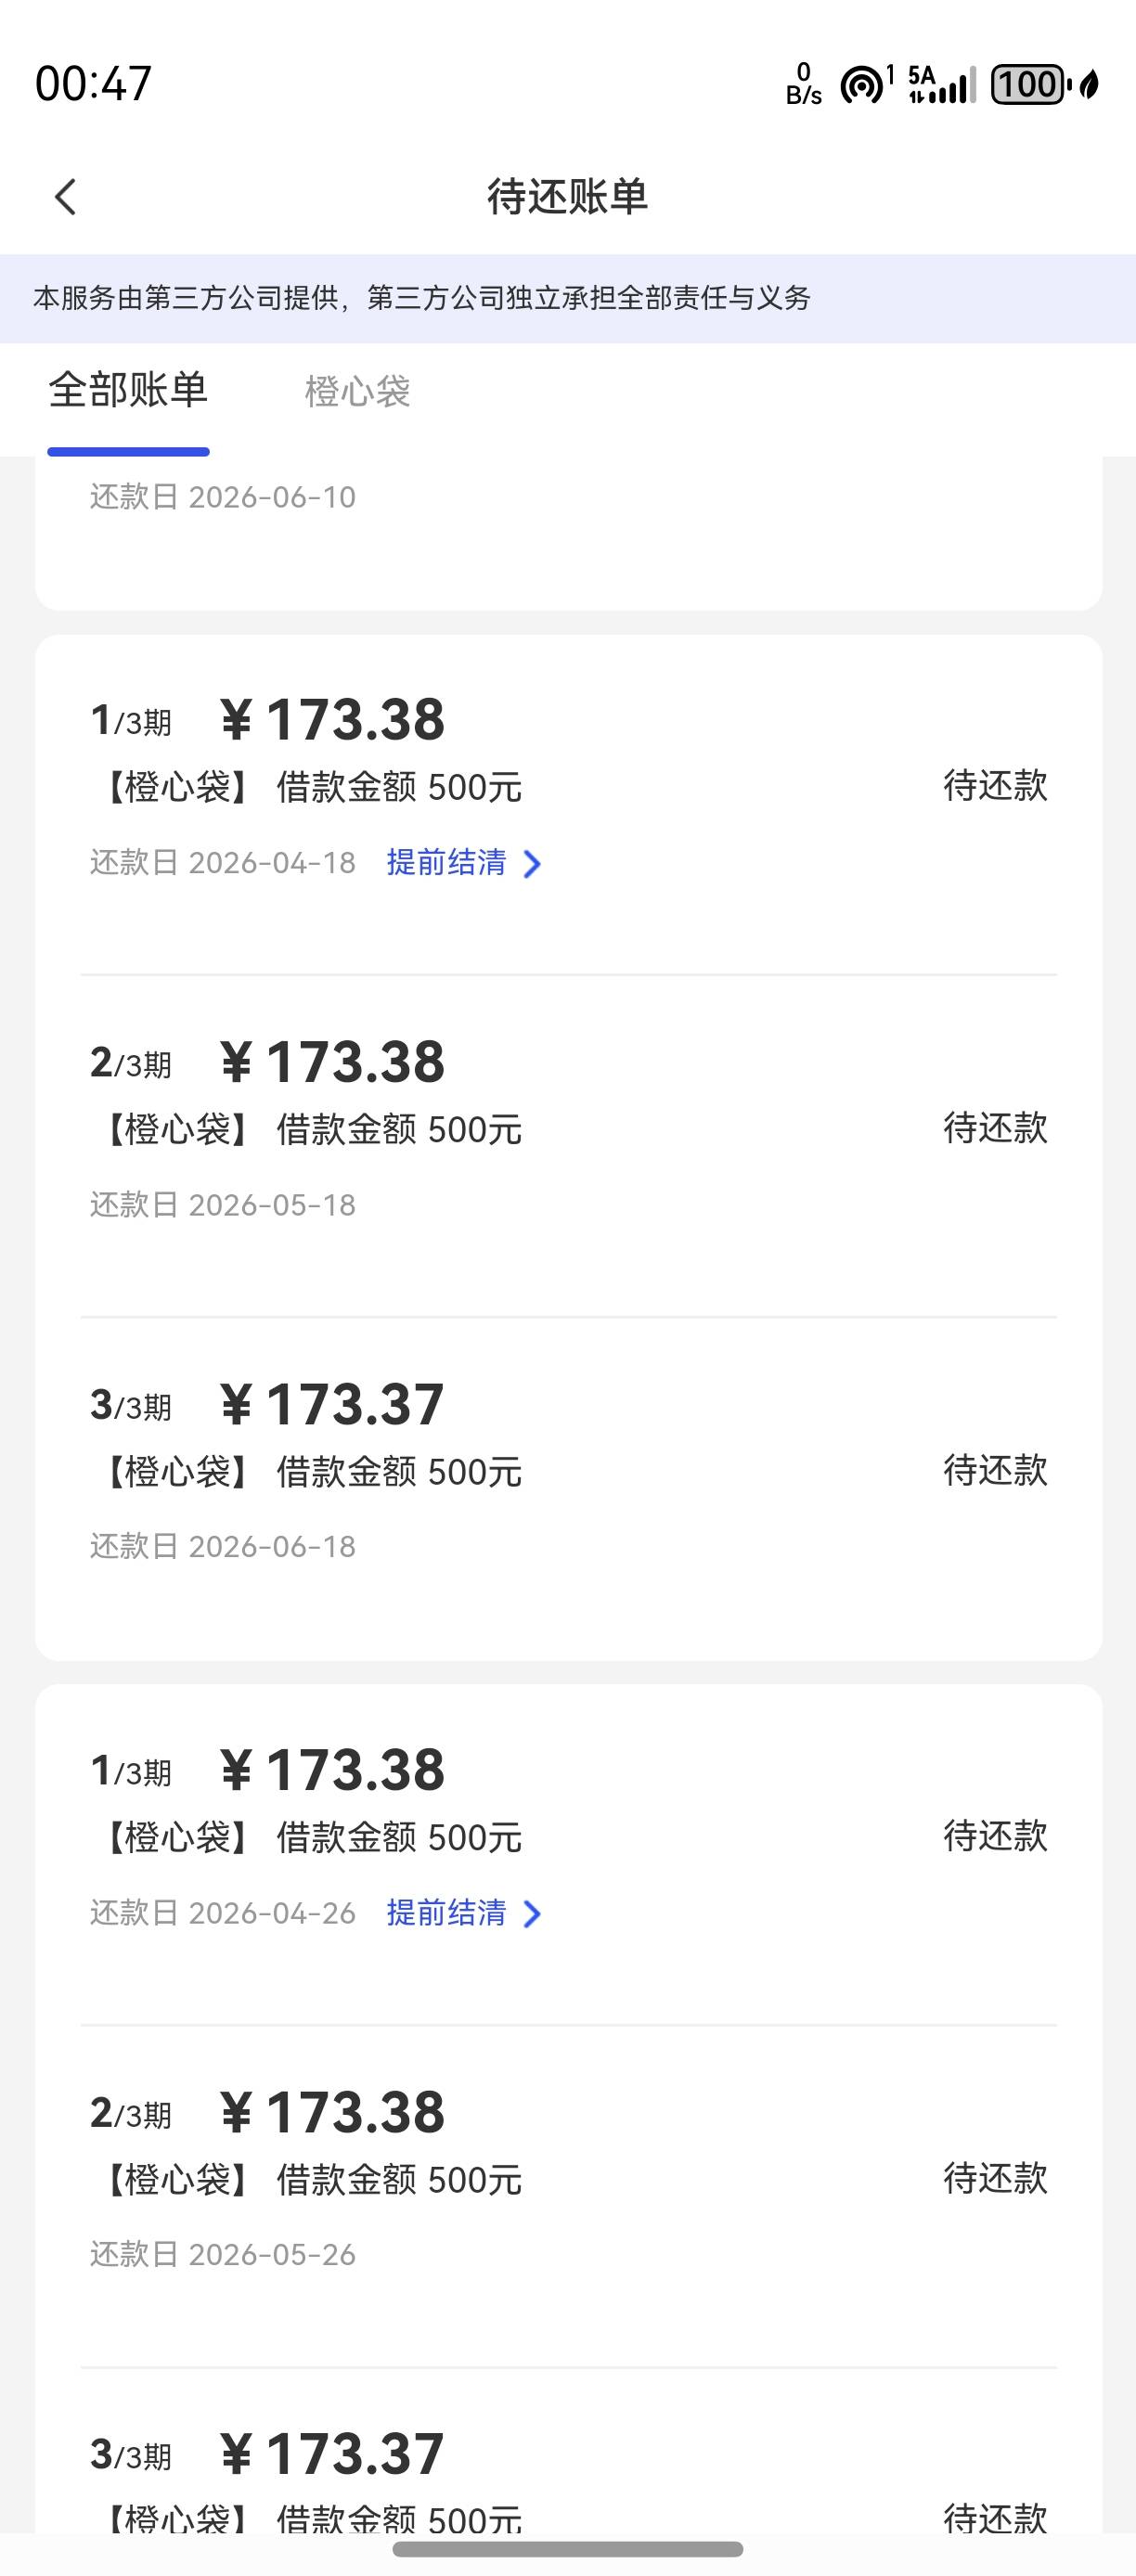
Task: Tap 待还款 status on 2026-06-18 installment
Action: pyautogui.click(x=995, y=1470)
